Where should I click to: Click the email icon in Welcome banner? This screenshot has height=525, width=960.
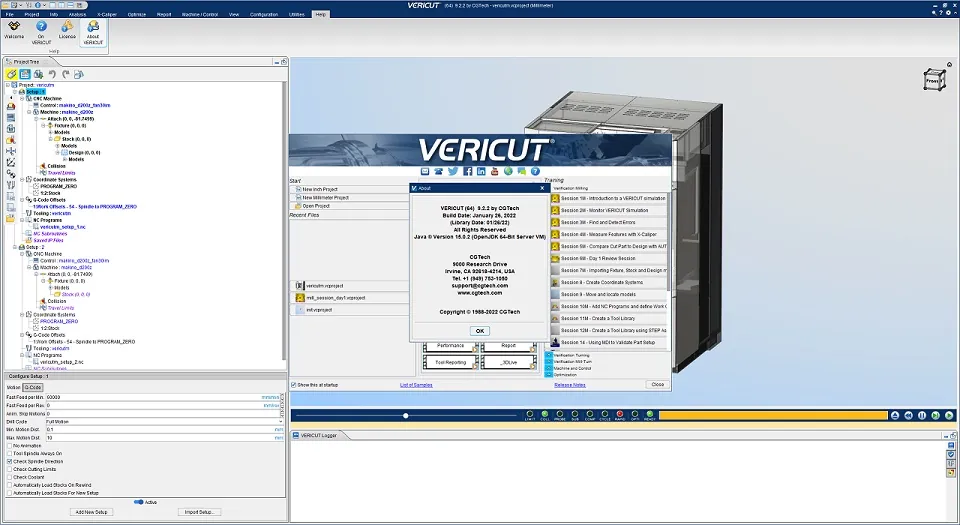click(425, 171)
